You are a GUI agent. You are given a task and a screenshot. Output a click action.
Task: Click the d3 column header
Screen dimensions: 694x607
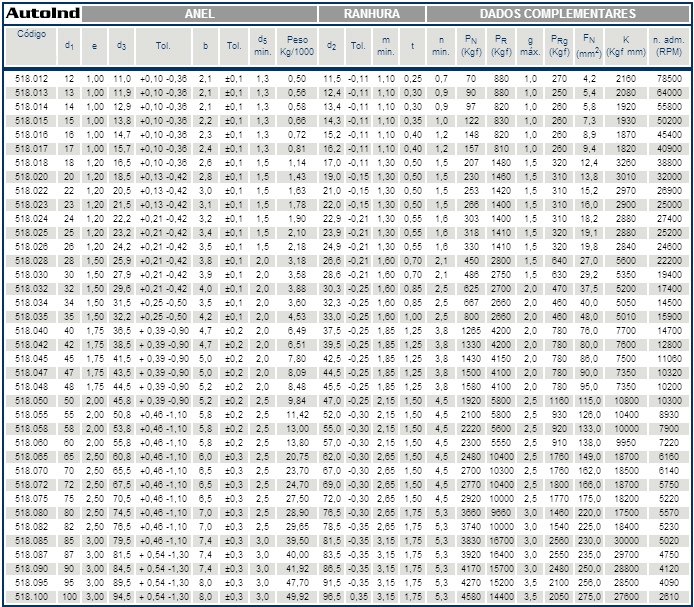pos(121,45)
